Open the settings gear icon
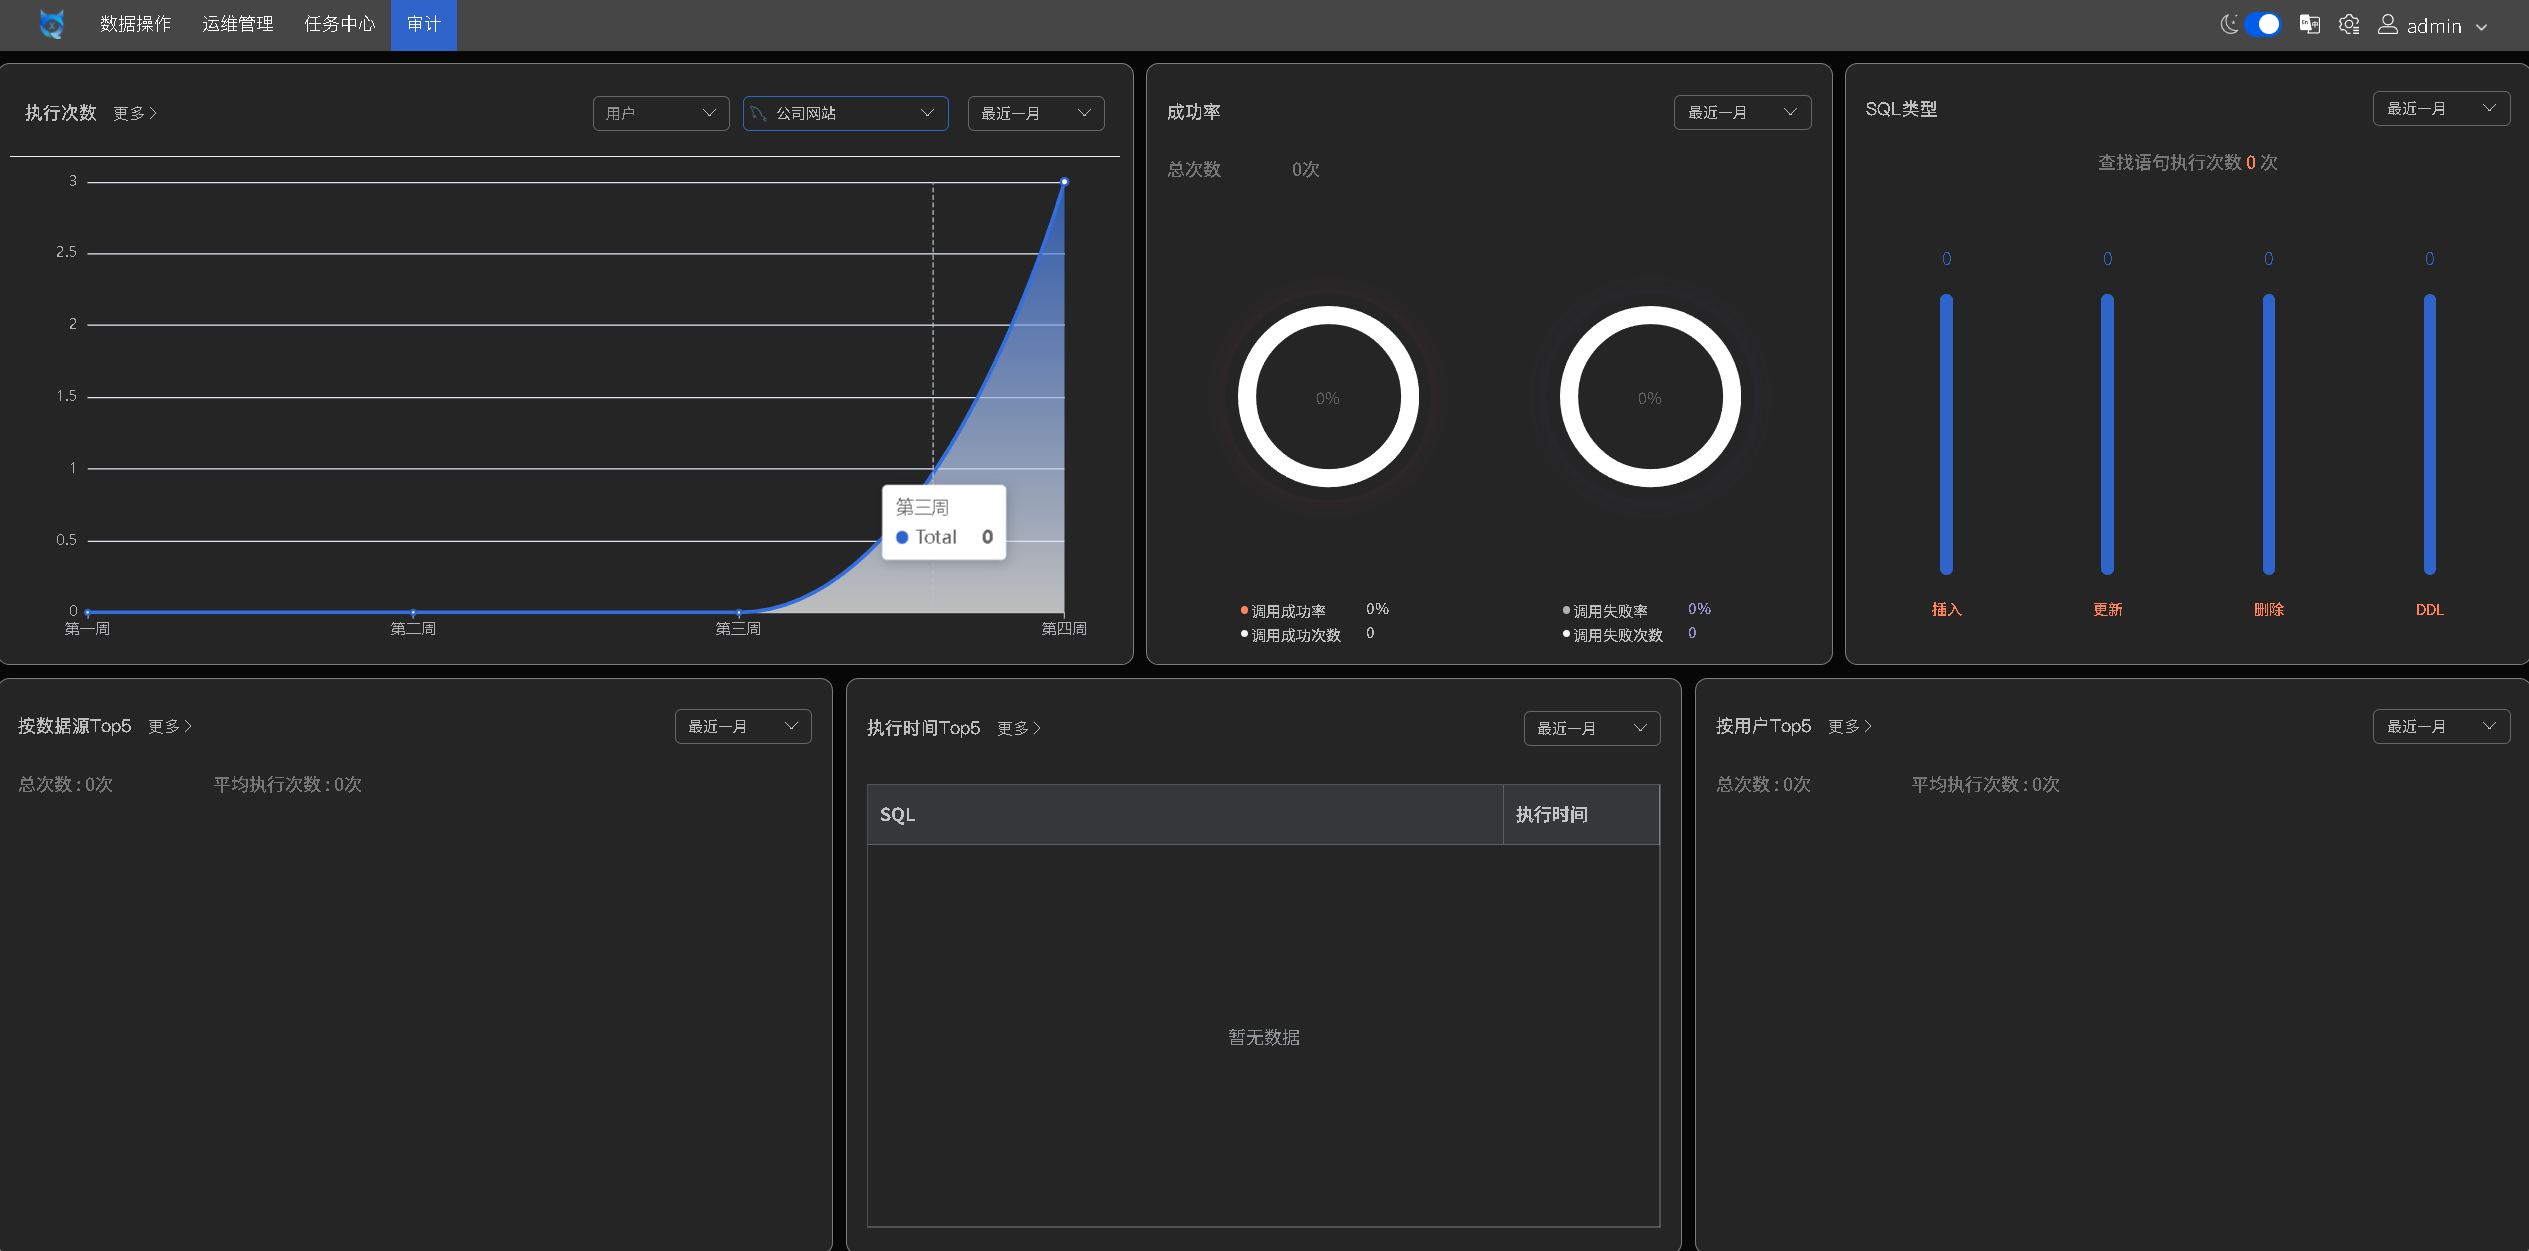 [x=2349, y=25]
